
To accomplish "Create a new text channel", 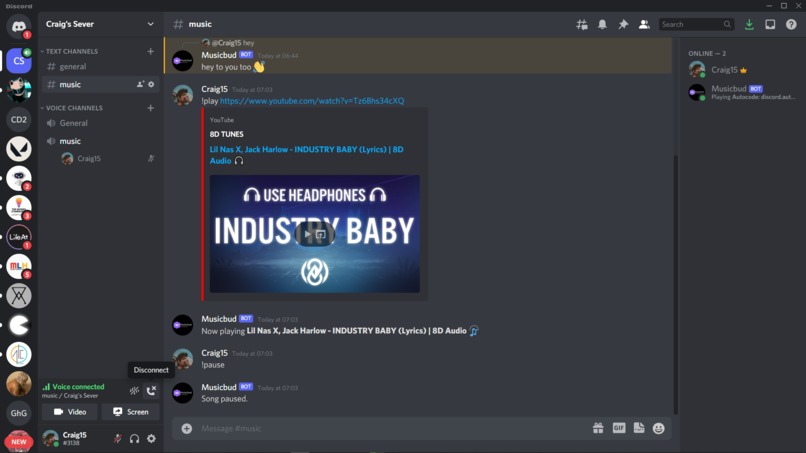I will [151, 51].
